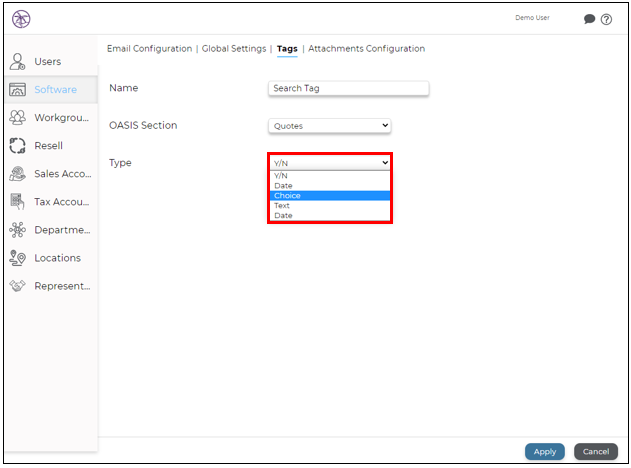Choose the Date option below Text

tap(330, 215)
